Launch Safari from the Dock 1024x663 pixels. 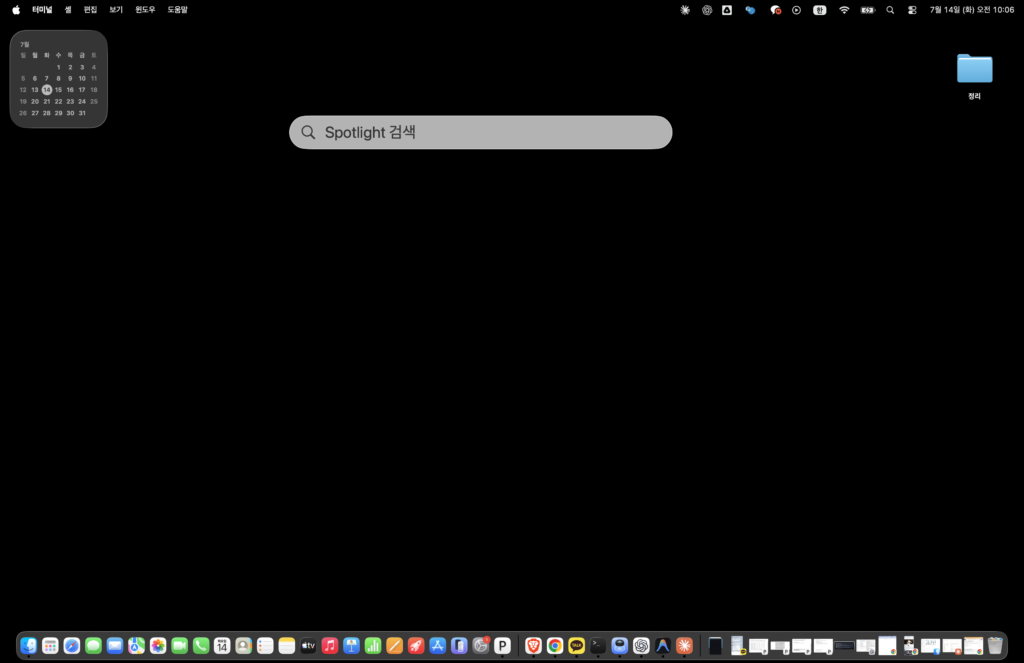72,645
